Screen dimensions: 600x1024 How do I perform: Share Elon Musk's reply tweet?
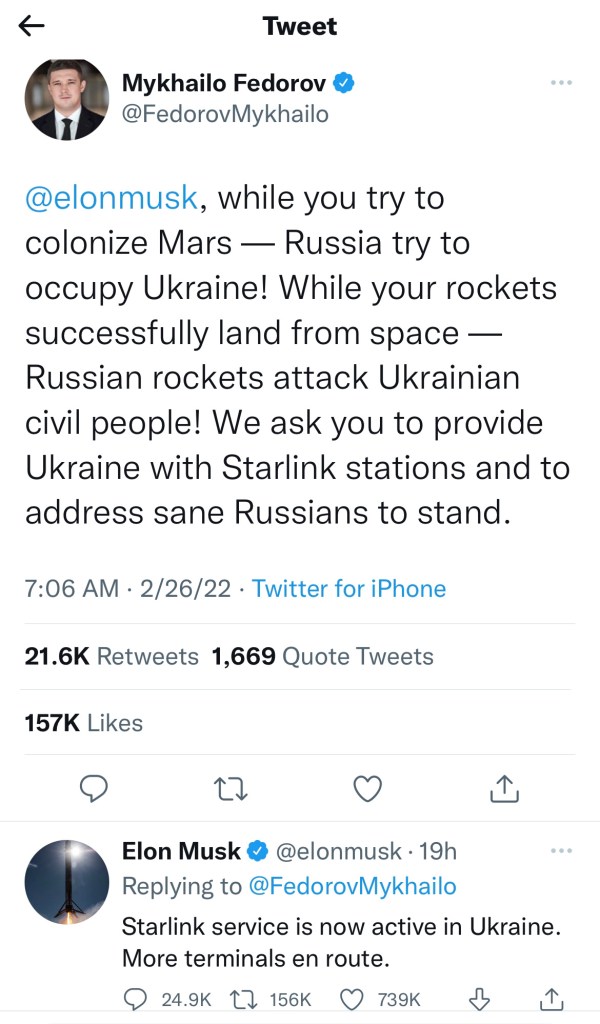click(551, 998)
